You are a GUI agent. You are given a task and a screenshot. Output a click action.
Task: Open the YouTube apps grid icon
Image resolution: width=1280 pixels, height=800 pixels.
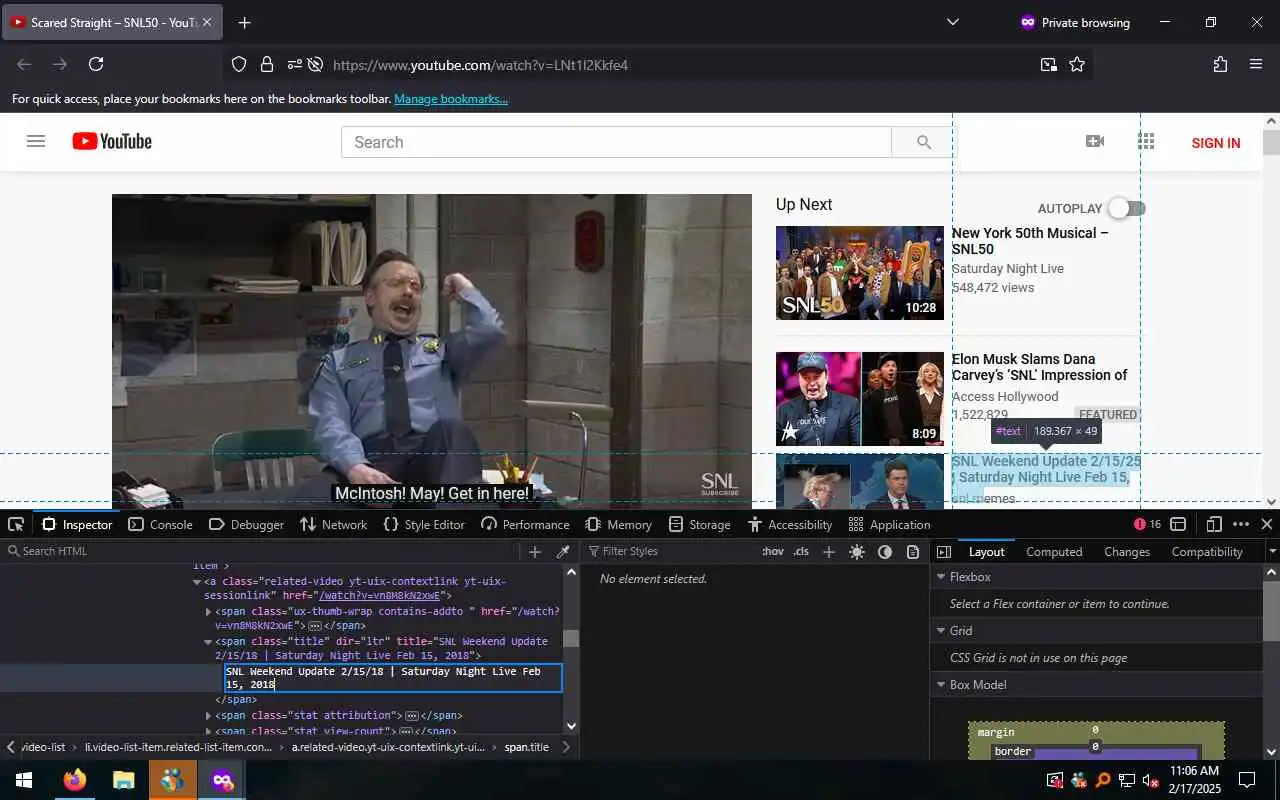(x=1146, y=141)
